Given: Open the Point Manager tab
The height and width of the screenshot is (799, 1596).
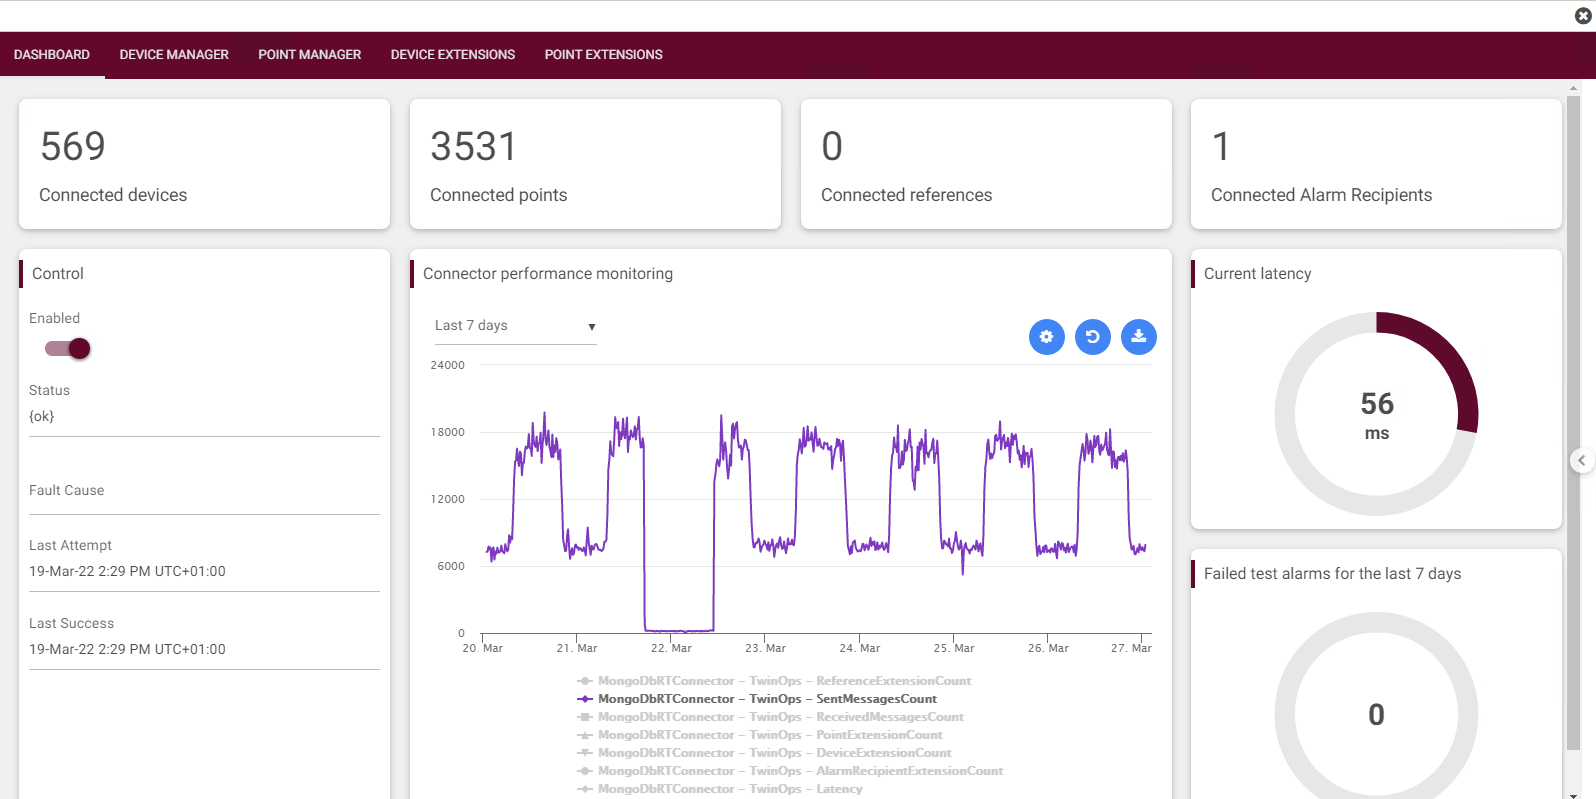Looking at the screenshot, I should pos(309,55).
